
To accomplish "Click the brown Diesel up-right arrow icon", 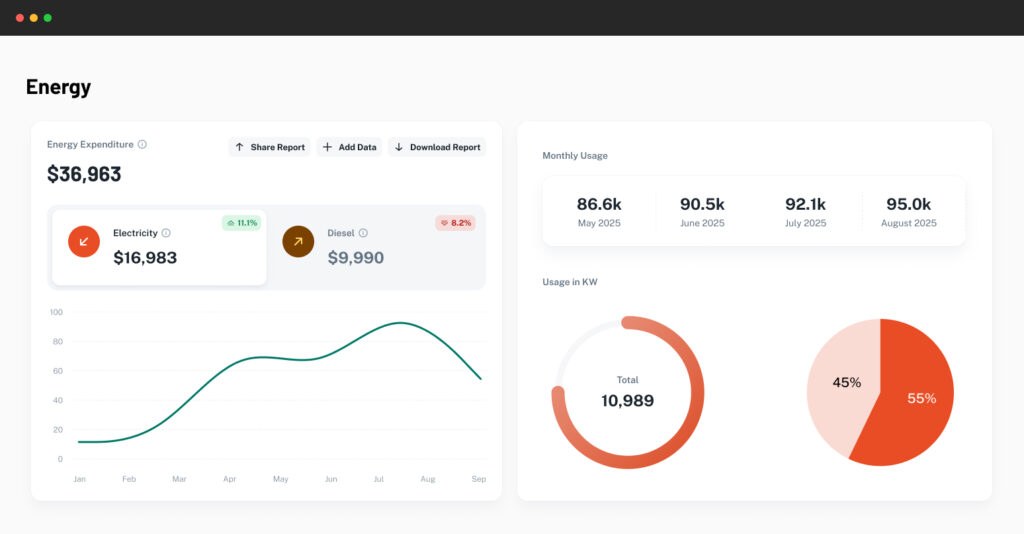I will click(x=298, y=242).
